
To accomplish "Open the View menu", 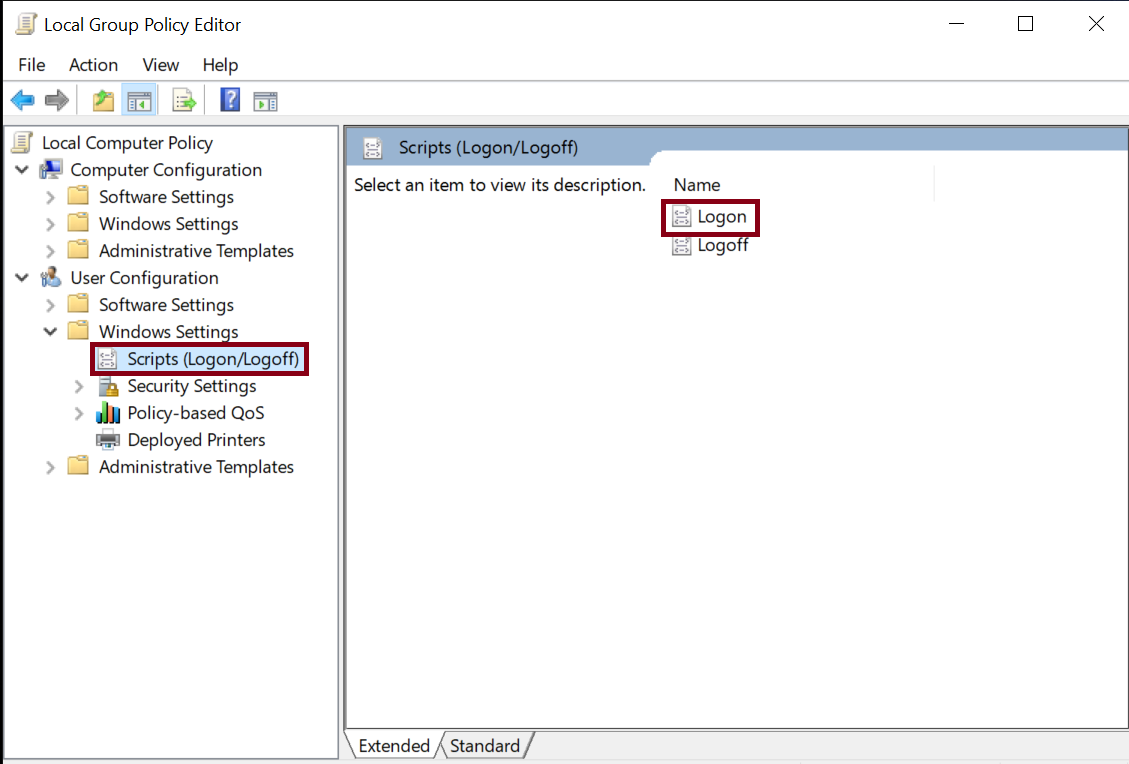I will click(x=160, y=65).
